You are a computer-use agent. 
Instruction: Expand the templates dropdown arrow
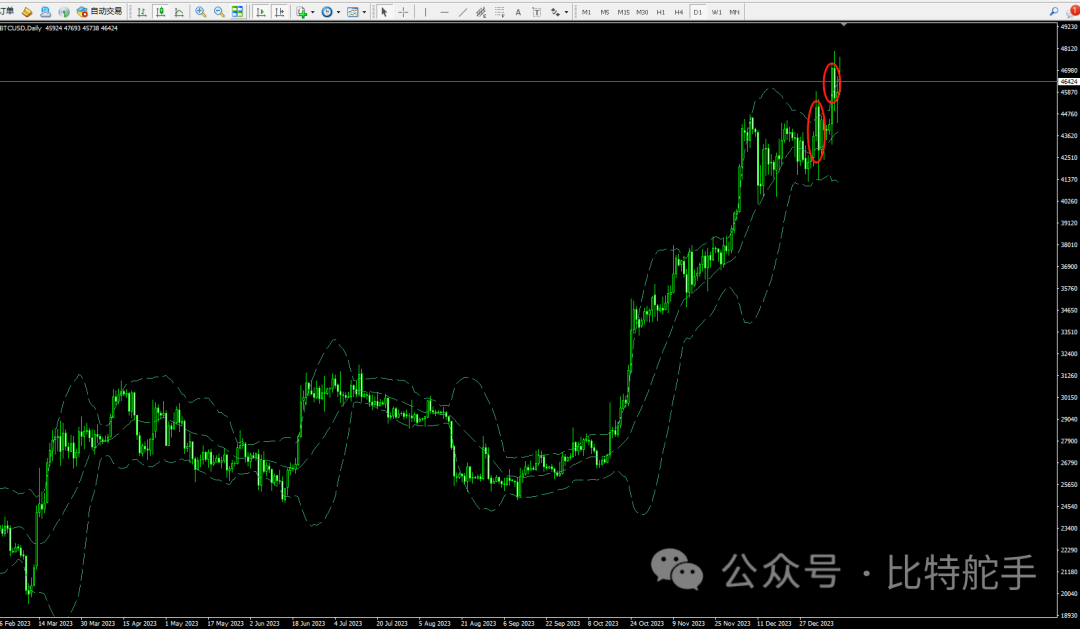tap(364, 12)
